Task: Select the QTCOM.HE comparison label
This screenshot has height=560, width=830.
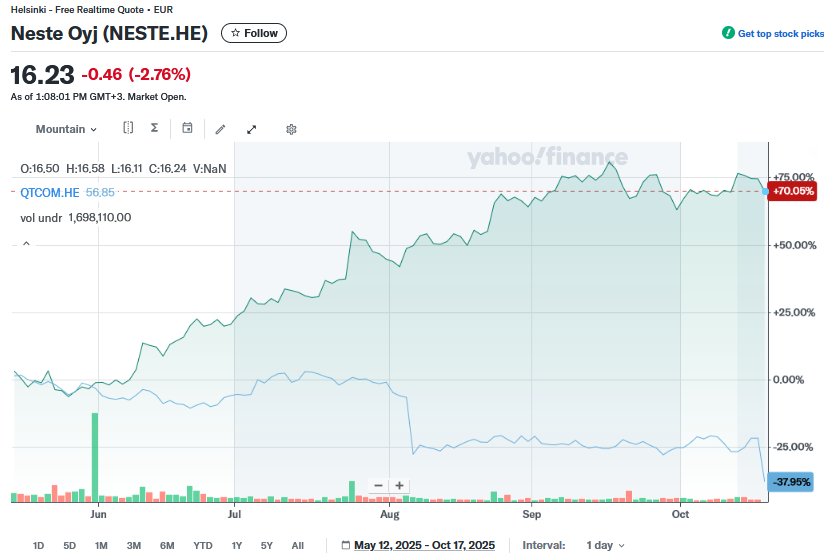Action: coord(50,193)
